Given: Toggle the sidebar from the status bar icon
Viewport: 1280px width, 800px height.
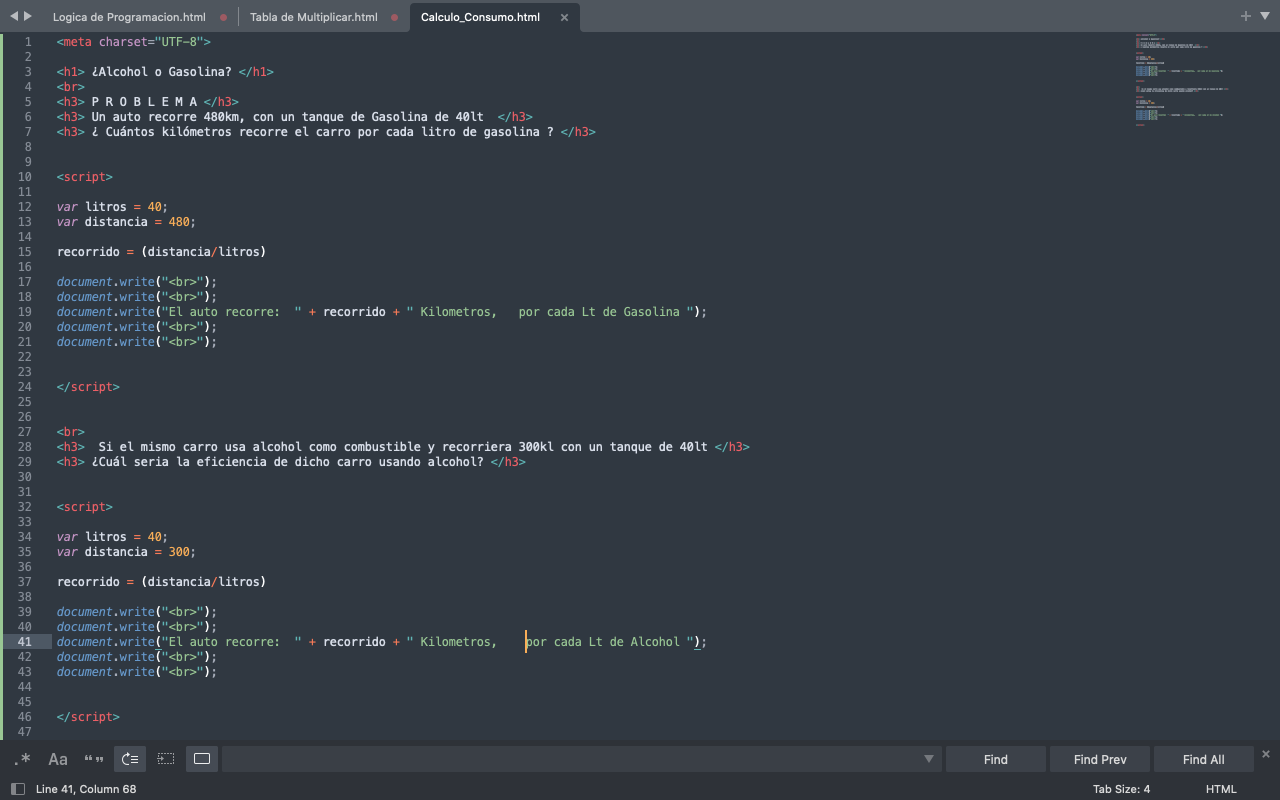Looking at the screenshot, I should [17, 789].
